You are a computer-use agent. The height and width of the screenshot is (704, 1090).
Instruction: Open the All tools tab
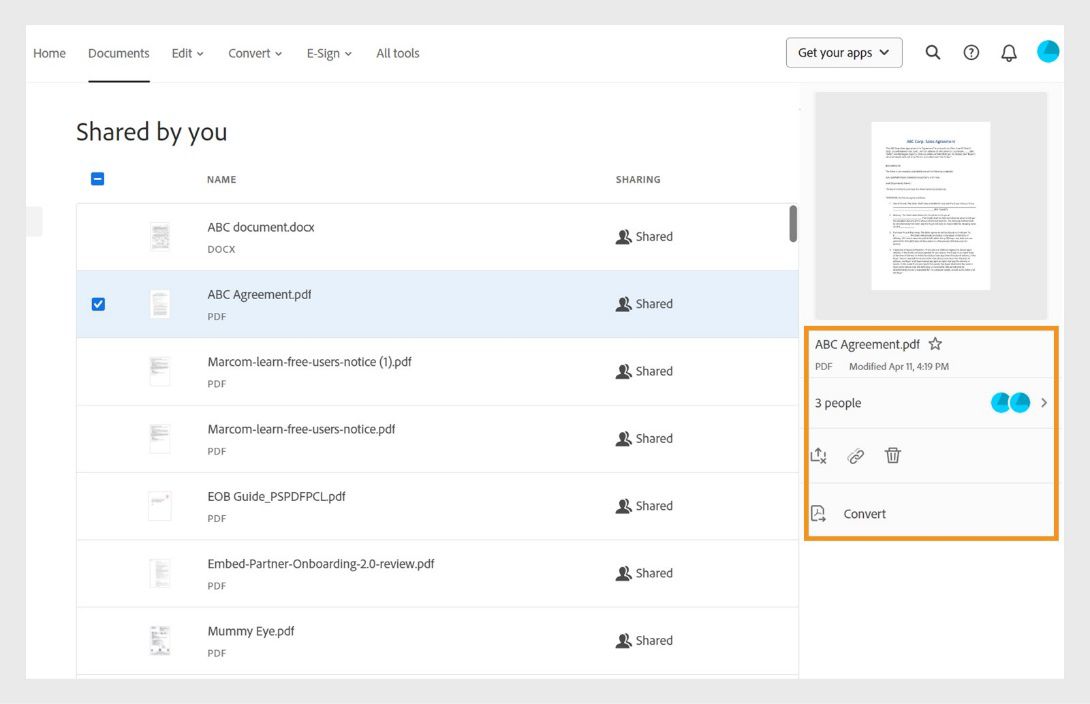[x=398, y=53]
